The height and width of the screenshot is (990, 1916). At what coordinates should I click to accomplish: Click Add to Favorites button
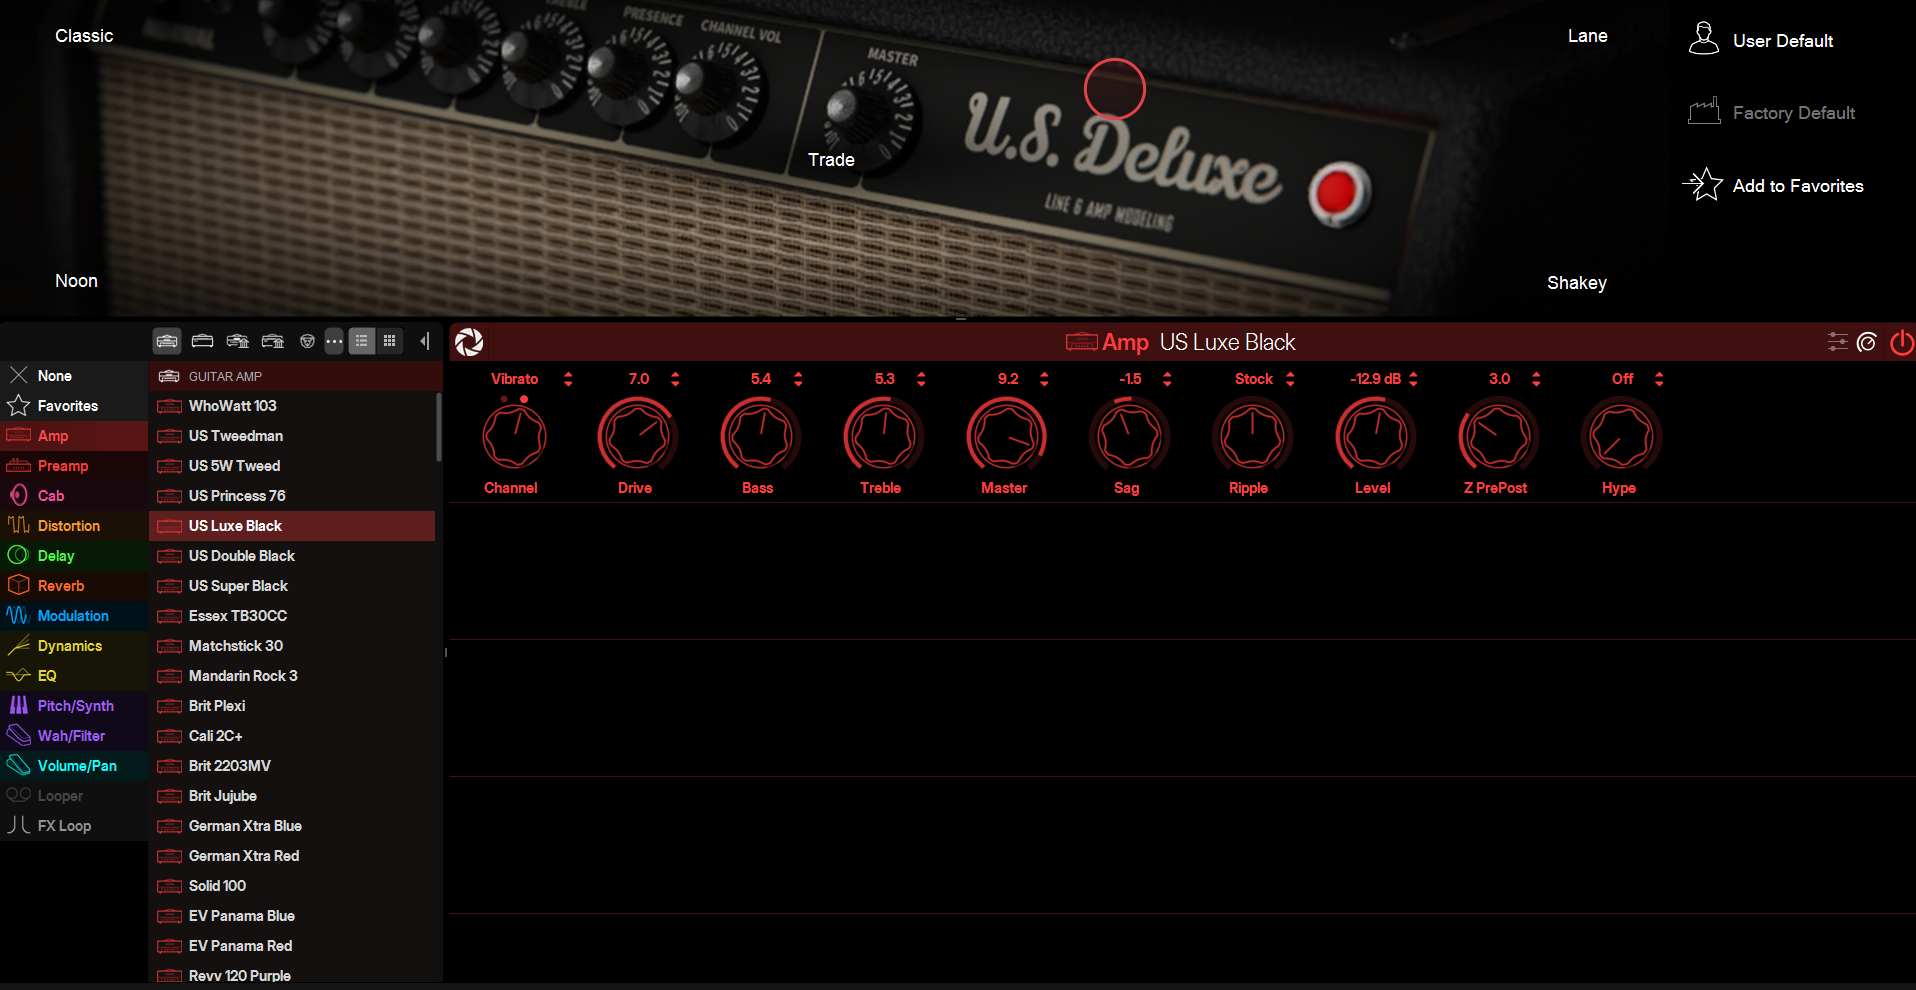pyautogui.click(x=1773, y=185)
